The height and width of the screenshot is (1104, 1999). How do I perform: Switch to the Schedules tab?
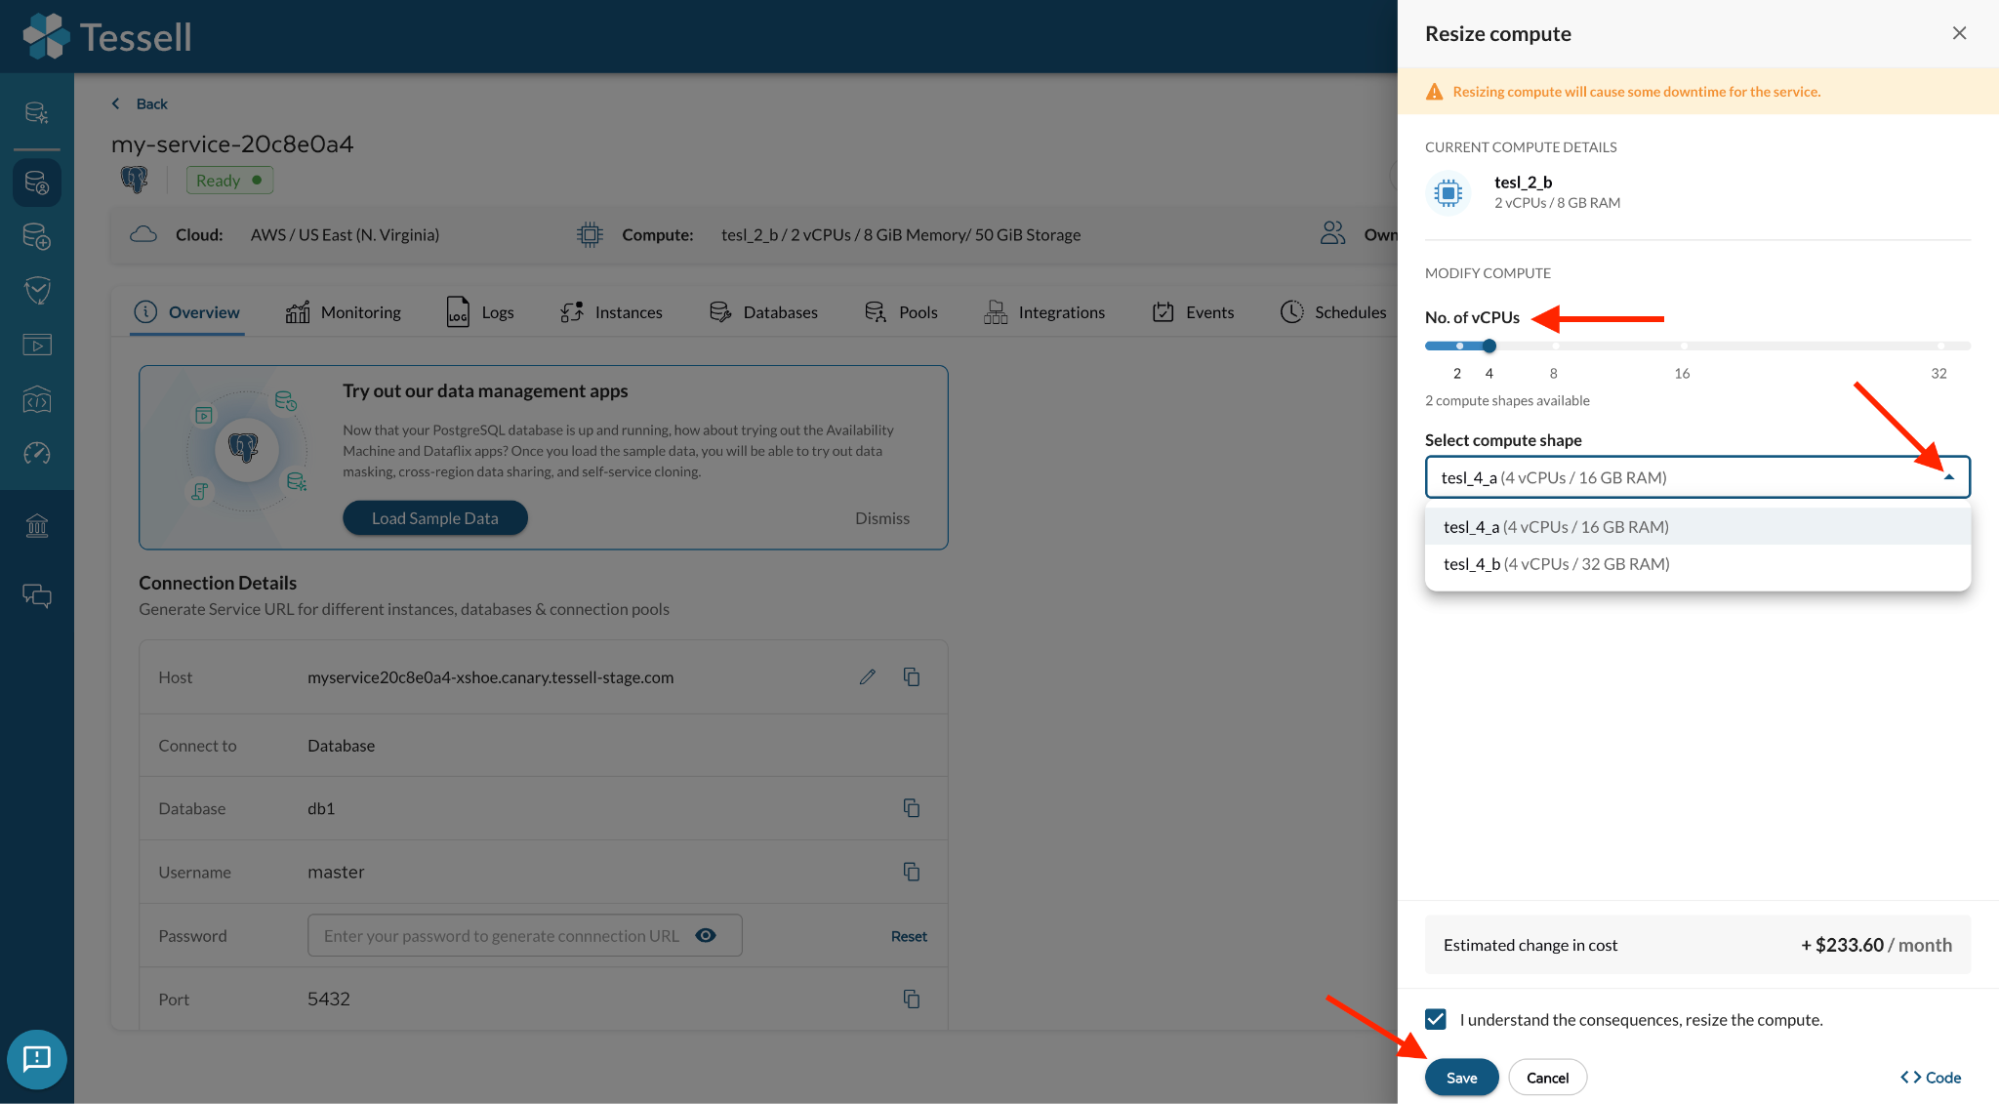pos(1333,312)
